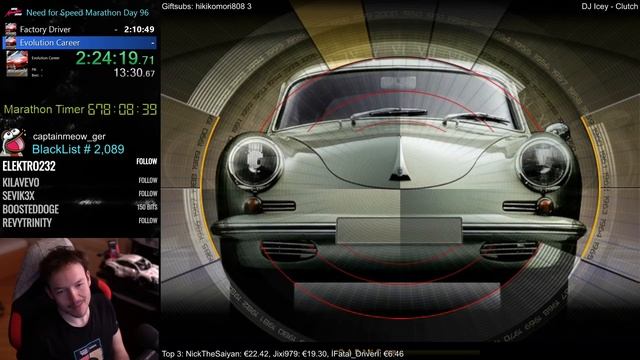Click the small Evolution Career label beside the thumbnail

click(x=46, y=58)
